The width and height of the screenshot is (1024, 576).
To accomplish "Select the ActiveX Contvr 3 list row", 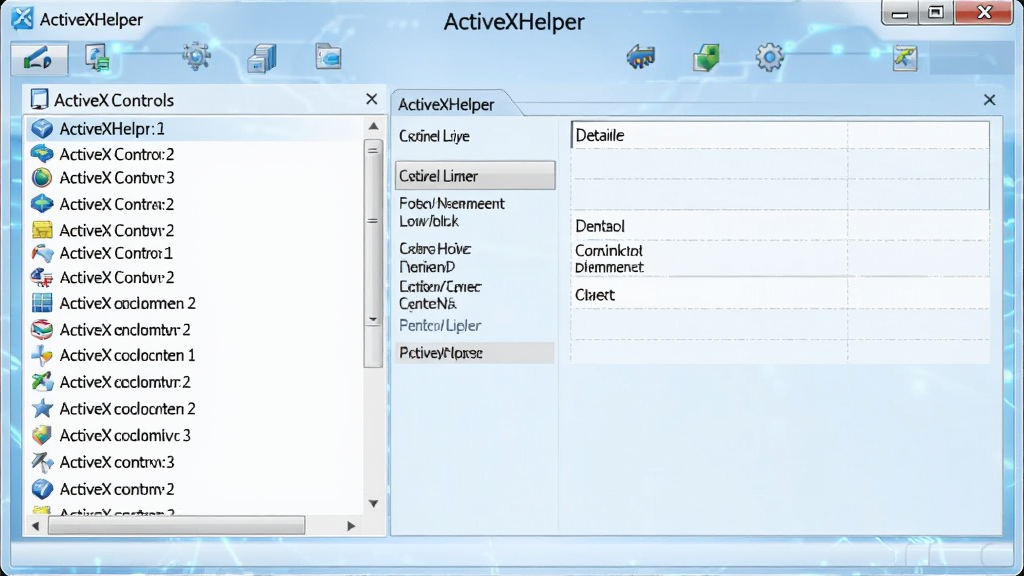I will pos(194,178).
